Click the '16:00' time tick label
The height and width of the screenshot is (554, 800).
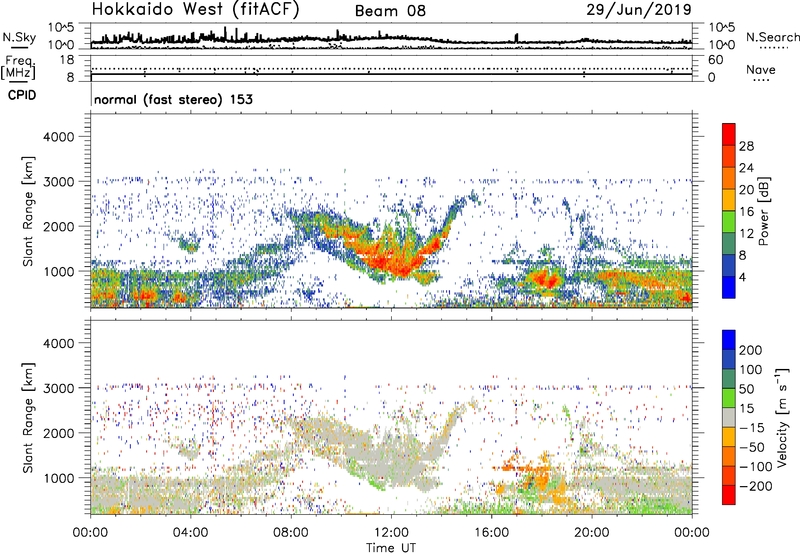[491, 533]
